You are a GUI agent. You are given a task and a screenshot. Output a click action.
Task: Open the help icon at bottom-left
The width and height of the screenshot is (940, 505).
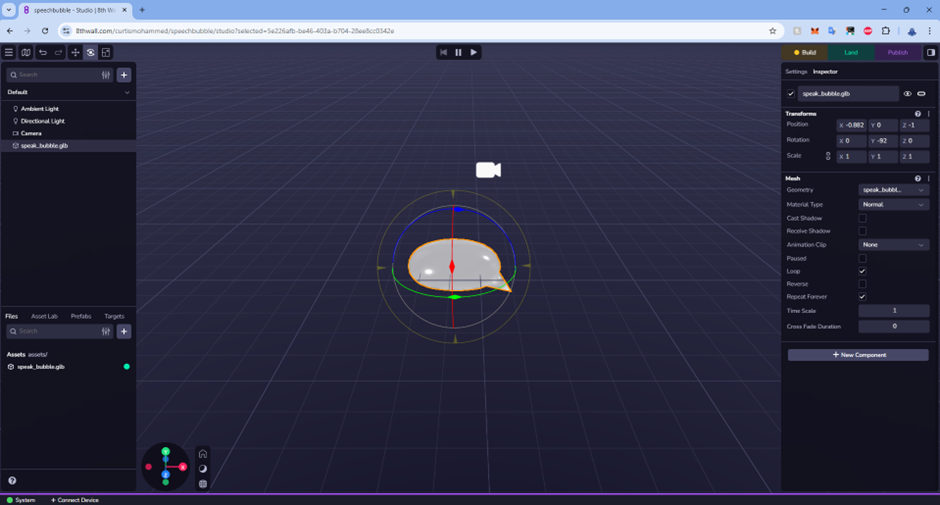click(x=12, y=481)
